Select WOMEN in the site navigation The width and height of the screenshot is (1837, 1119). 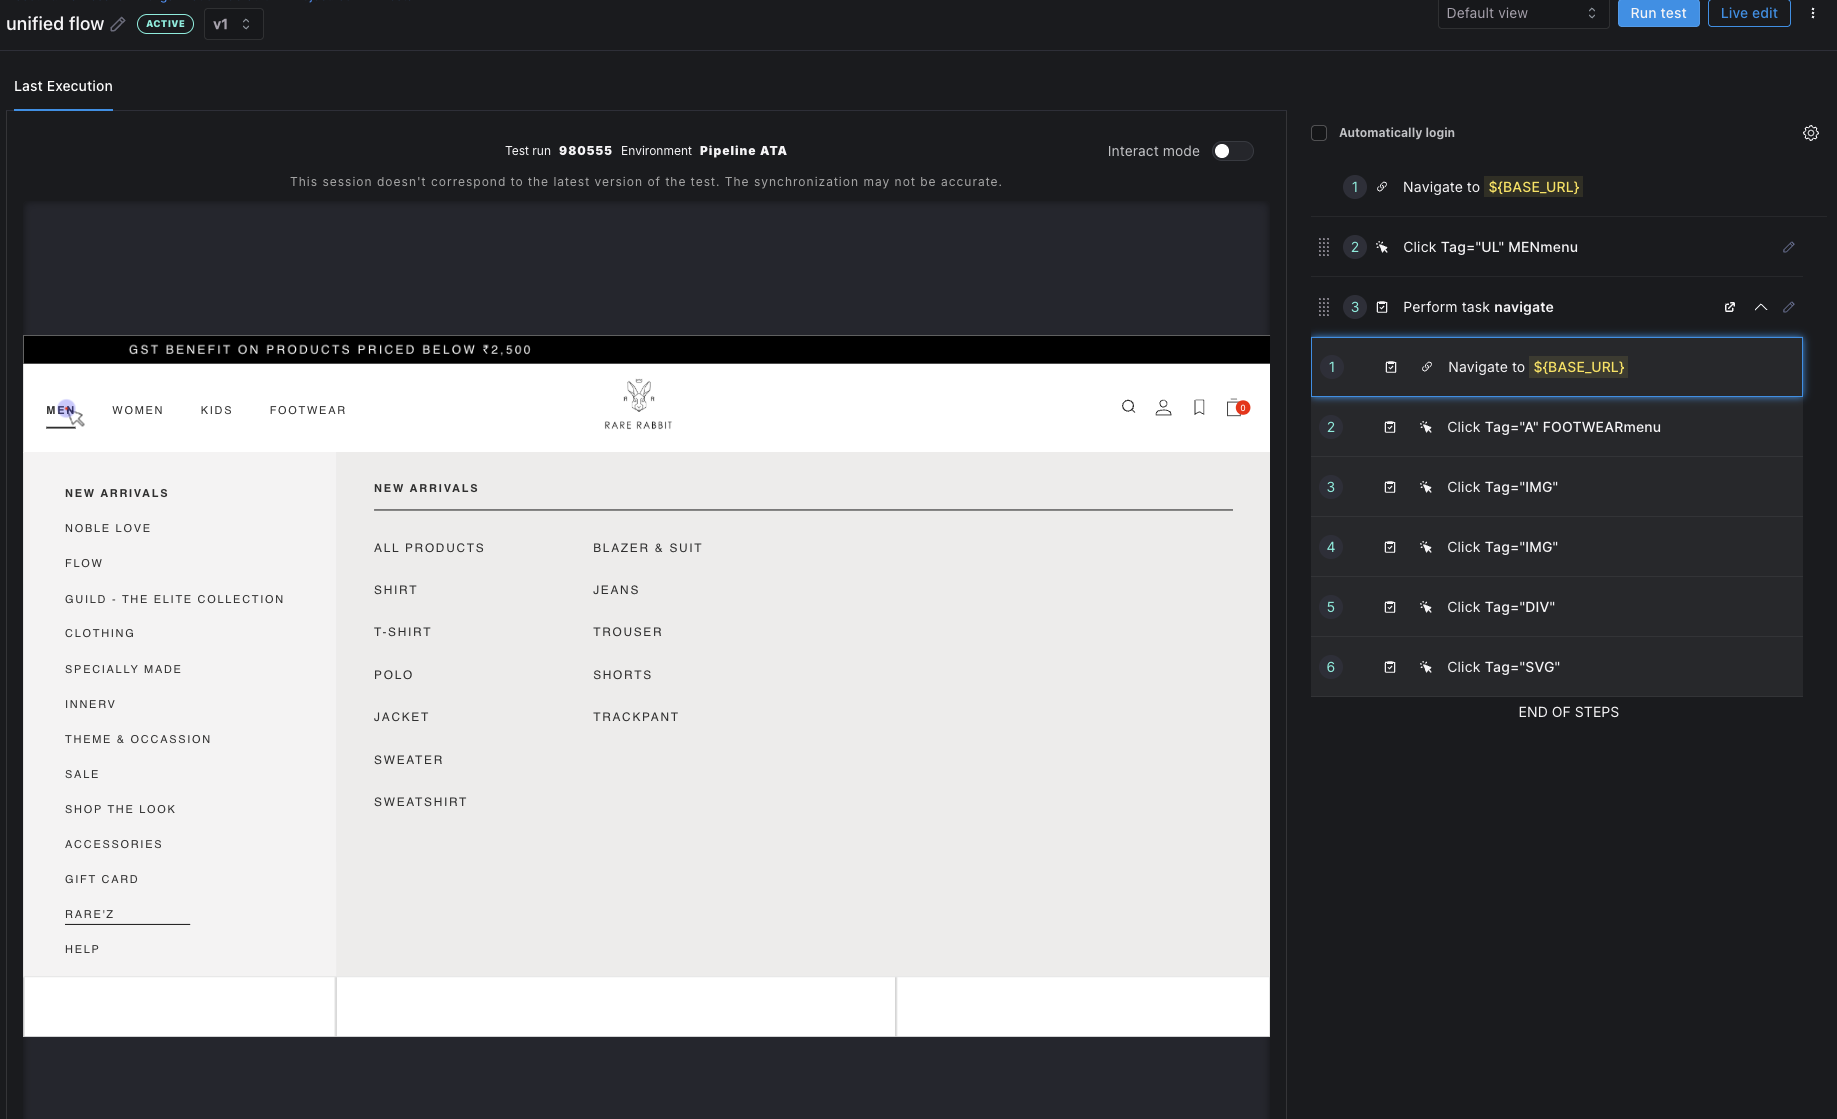click(x=138, y=410)
